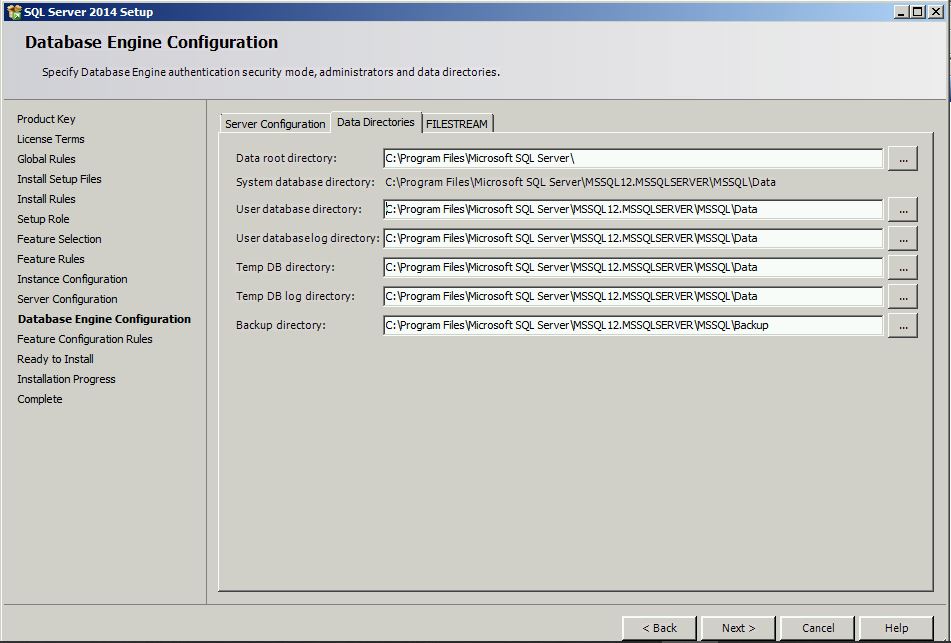Select the Data Directories tab
Viewport: 951px width, 643px height.
coord(375,122)
